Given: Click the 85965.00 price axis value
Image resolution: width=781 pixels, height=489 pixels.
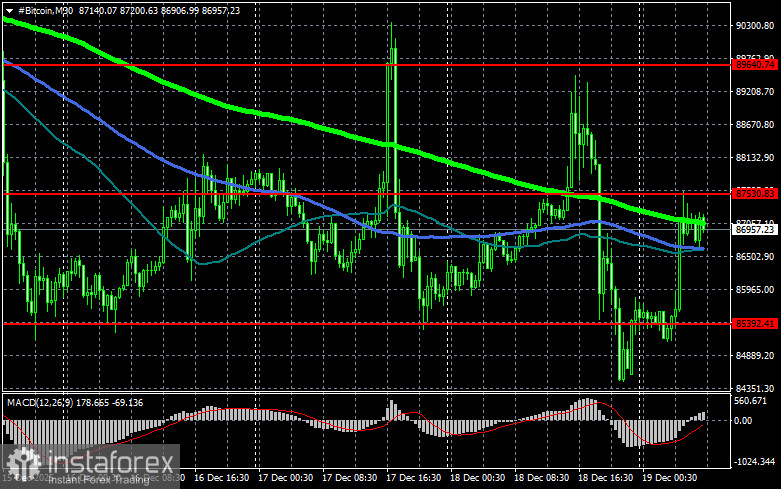Looking at the screenshot, I should 755,289.
